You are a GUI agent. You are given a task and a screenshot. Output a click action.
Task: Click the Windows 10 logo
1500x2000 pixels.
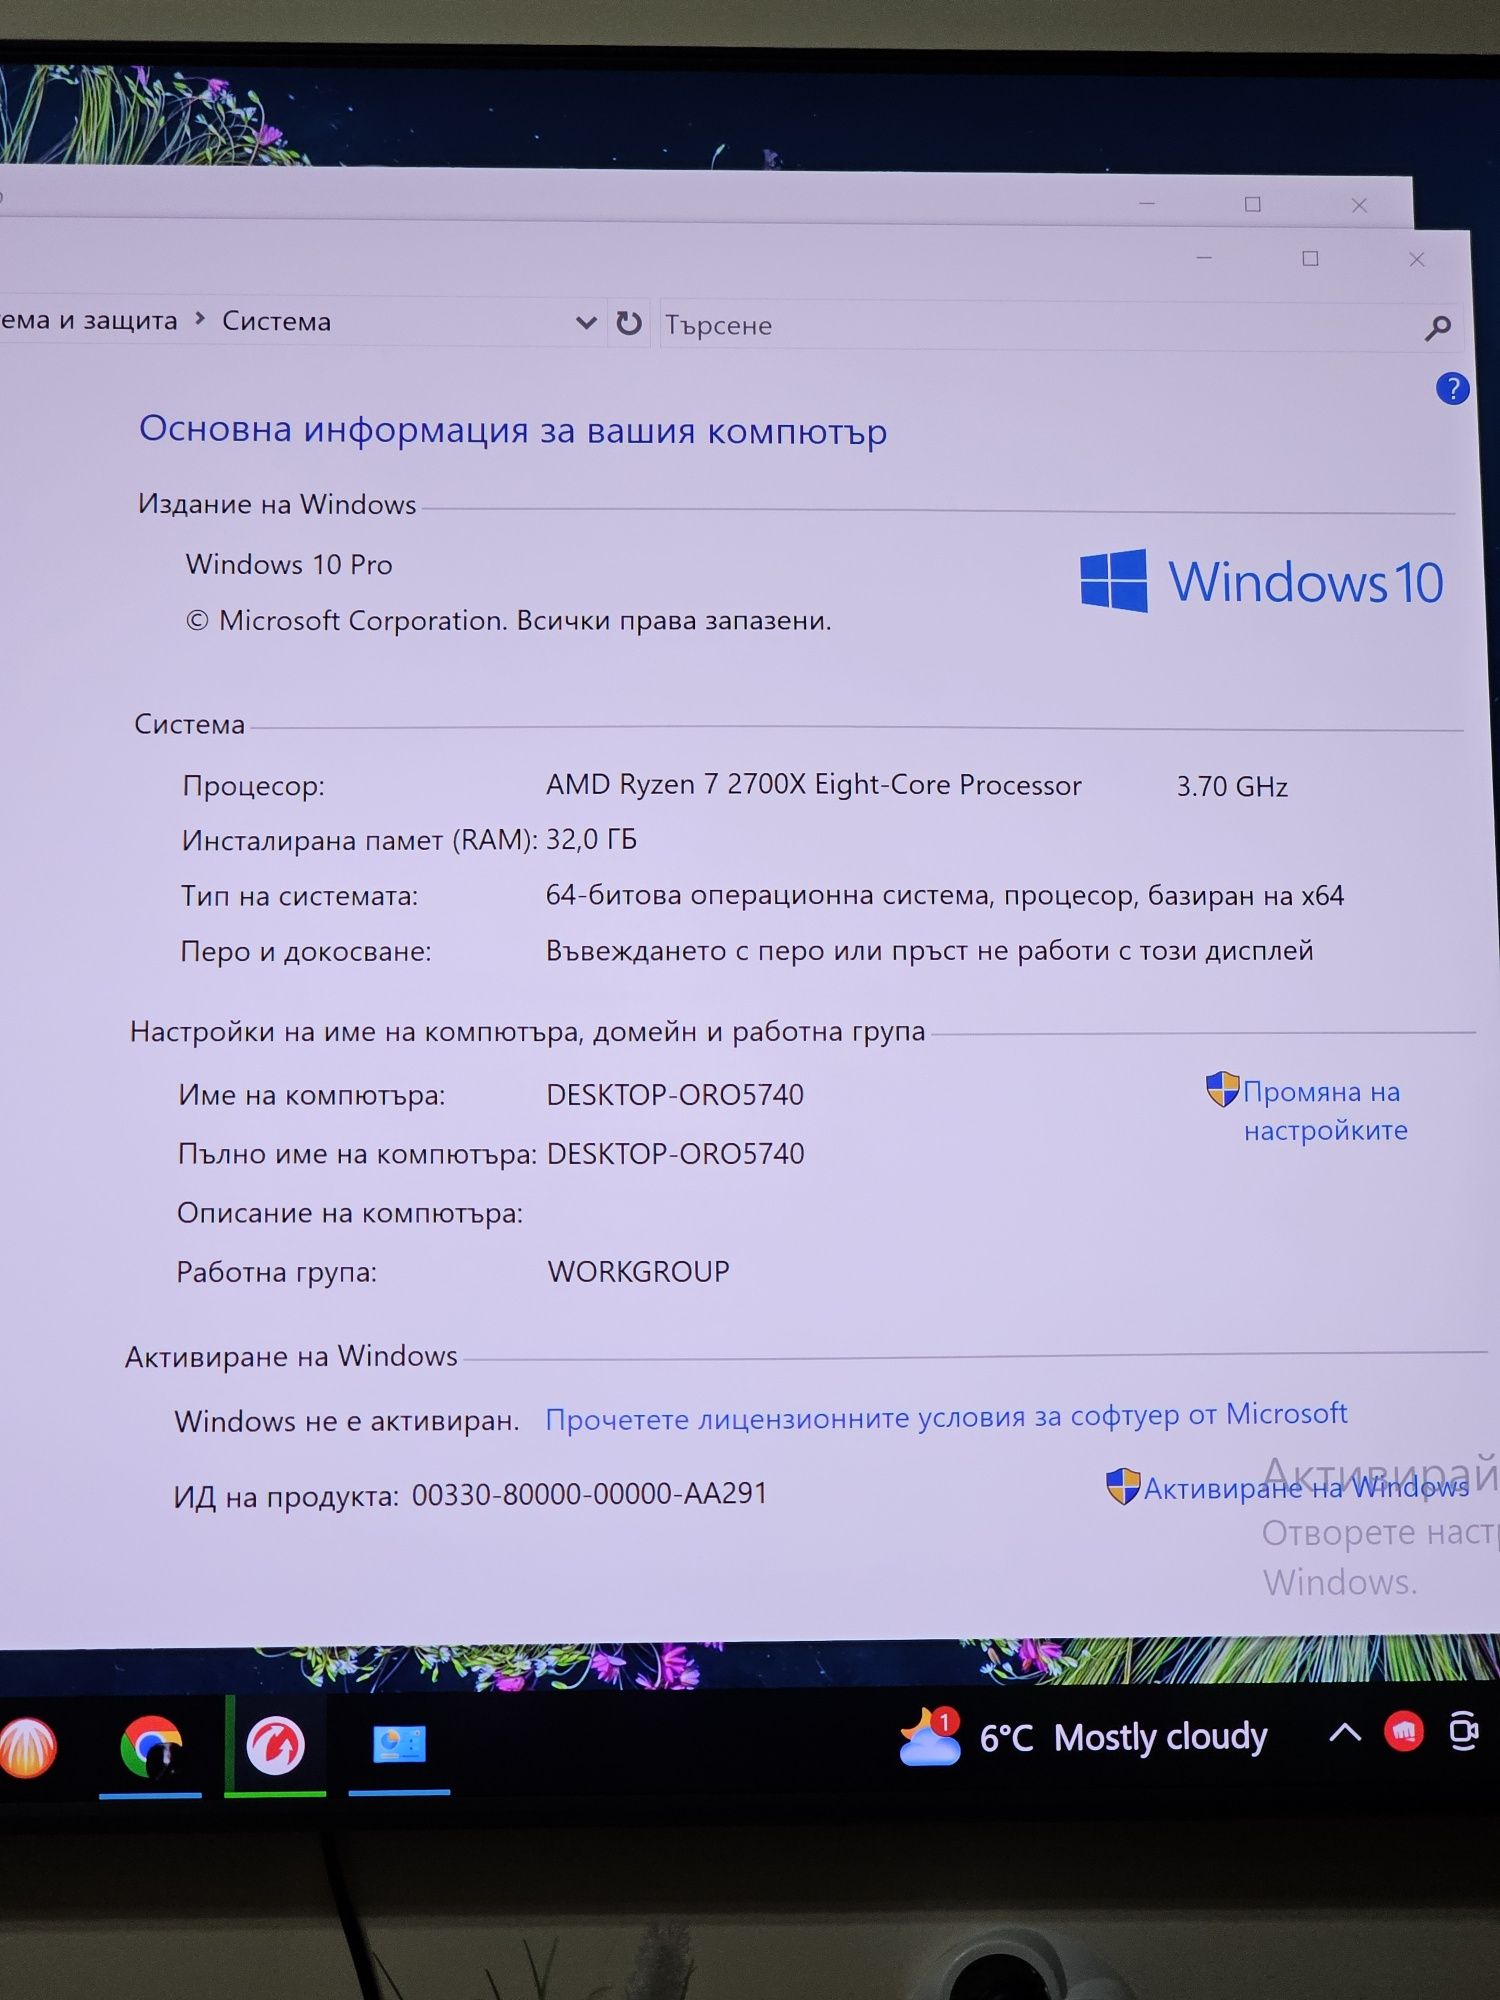(x=1262, y=581)
